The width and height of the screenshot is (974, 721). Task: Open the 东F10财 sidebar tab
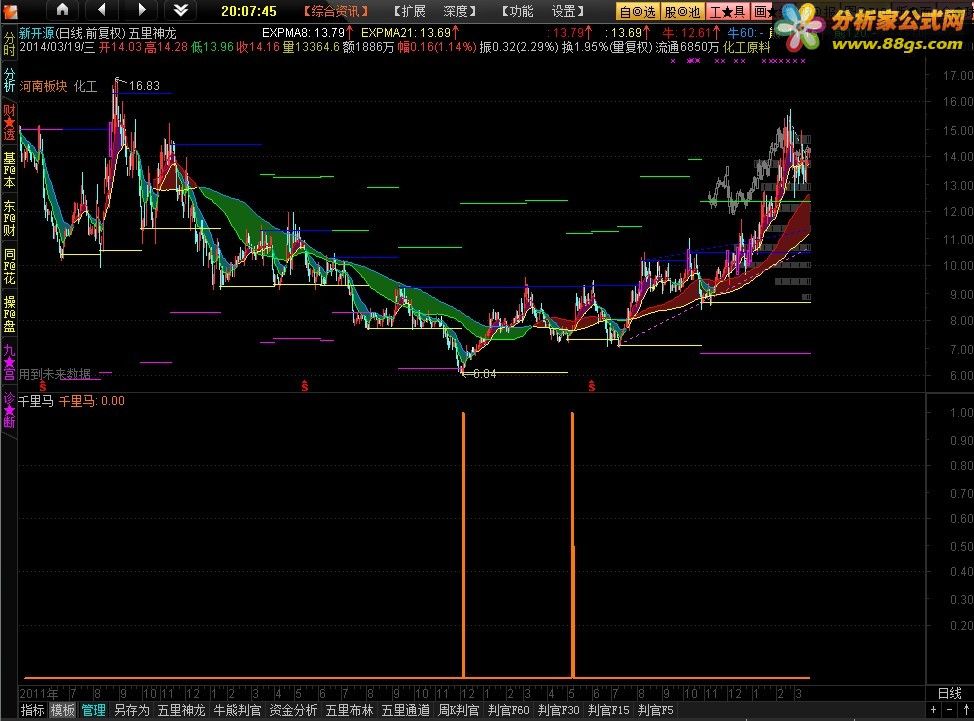9,218
